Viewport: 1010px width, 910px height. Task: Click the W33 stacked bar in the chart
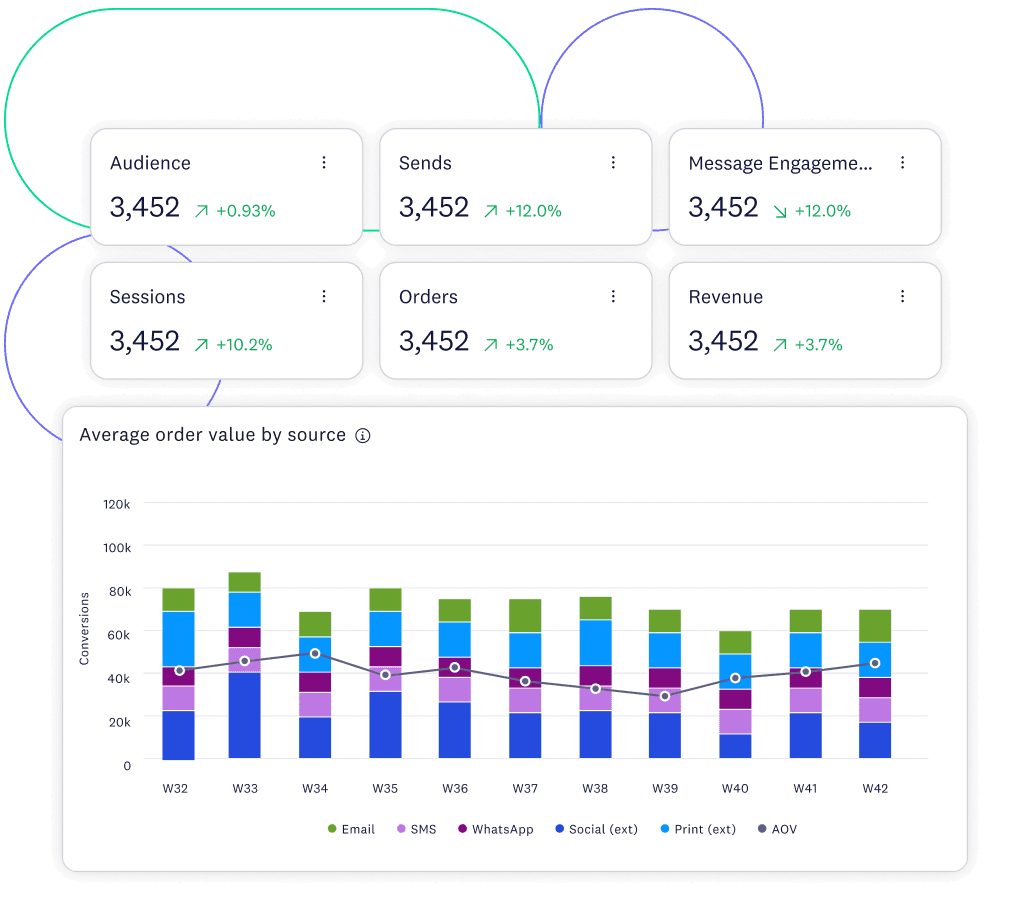[246, 660]
